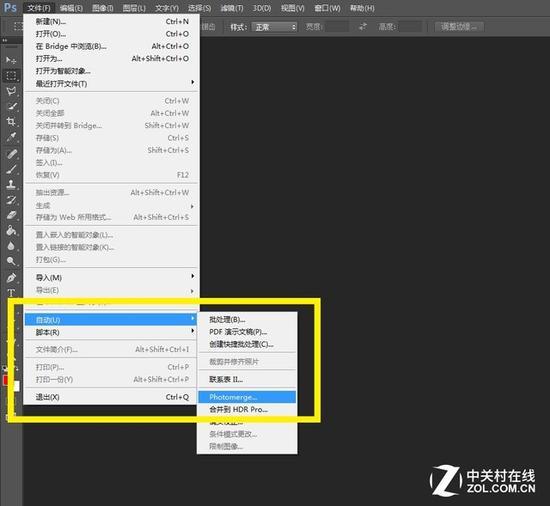Select the Eyedropper tool

tap(11, 137)
